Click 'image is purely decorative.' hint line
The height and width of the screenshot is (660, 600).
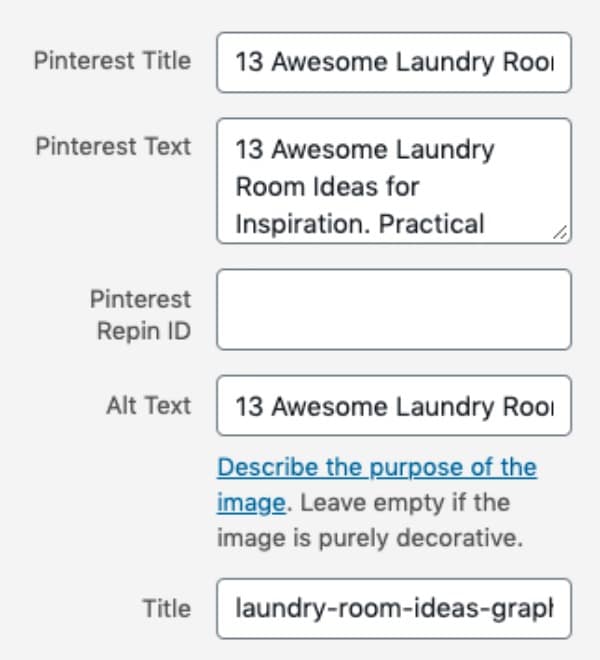click(370, 538)
